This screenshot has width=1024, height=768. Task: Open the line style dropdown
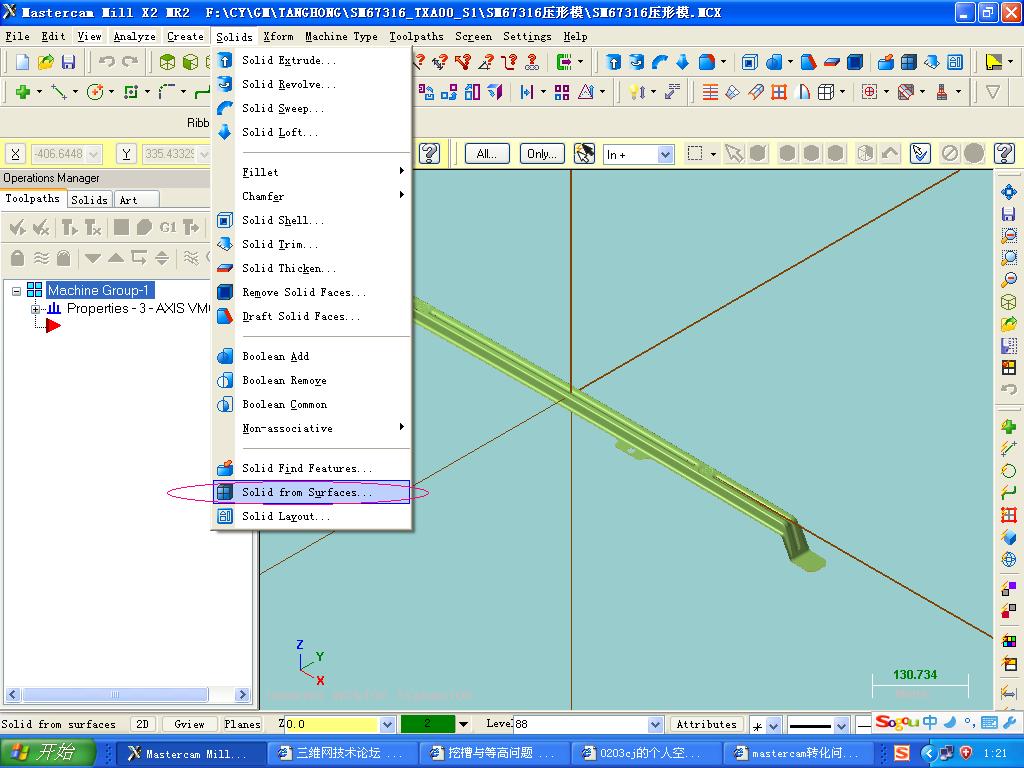click(842, 725)
